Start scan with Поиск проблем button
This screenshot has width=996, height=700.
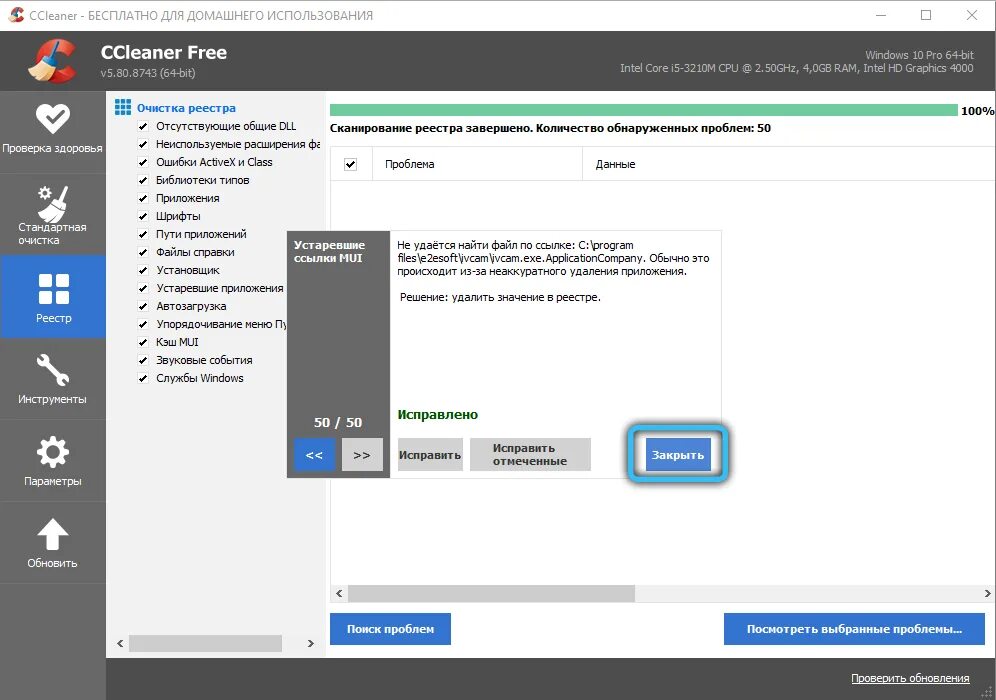(391, 629)
